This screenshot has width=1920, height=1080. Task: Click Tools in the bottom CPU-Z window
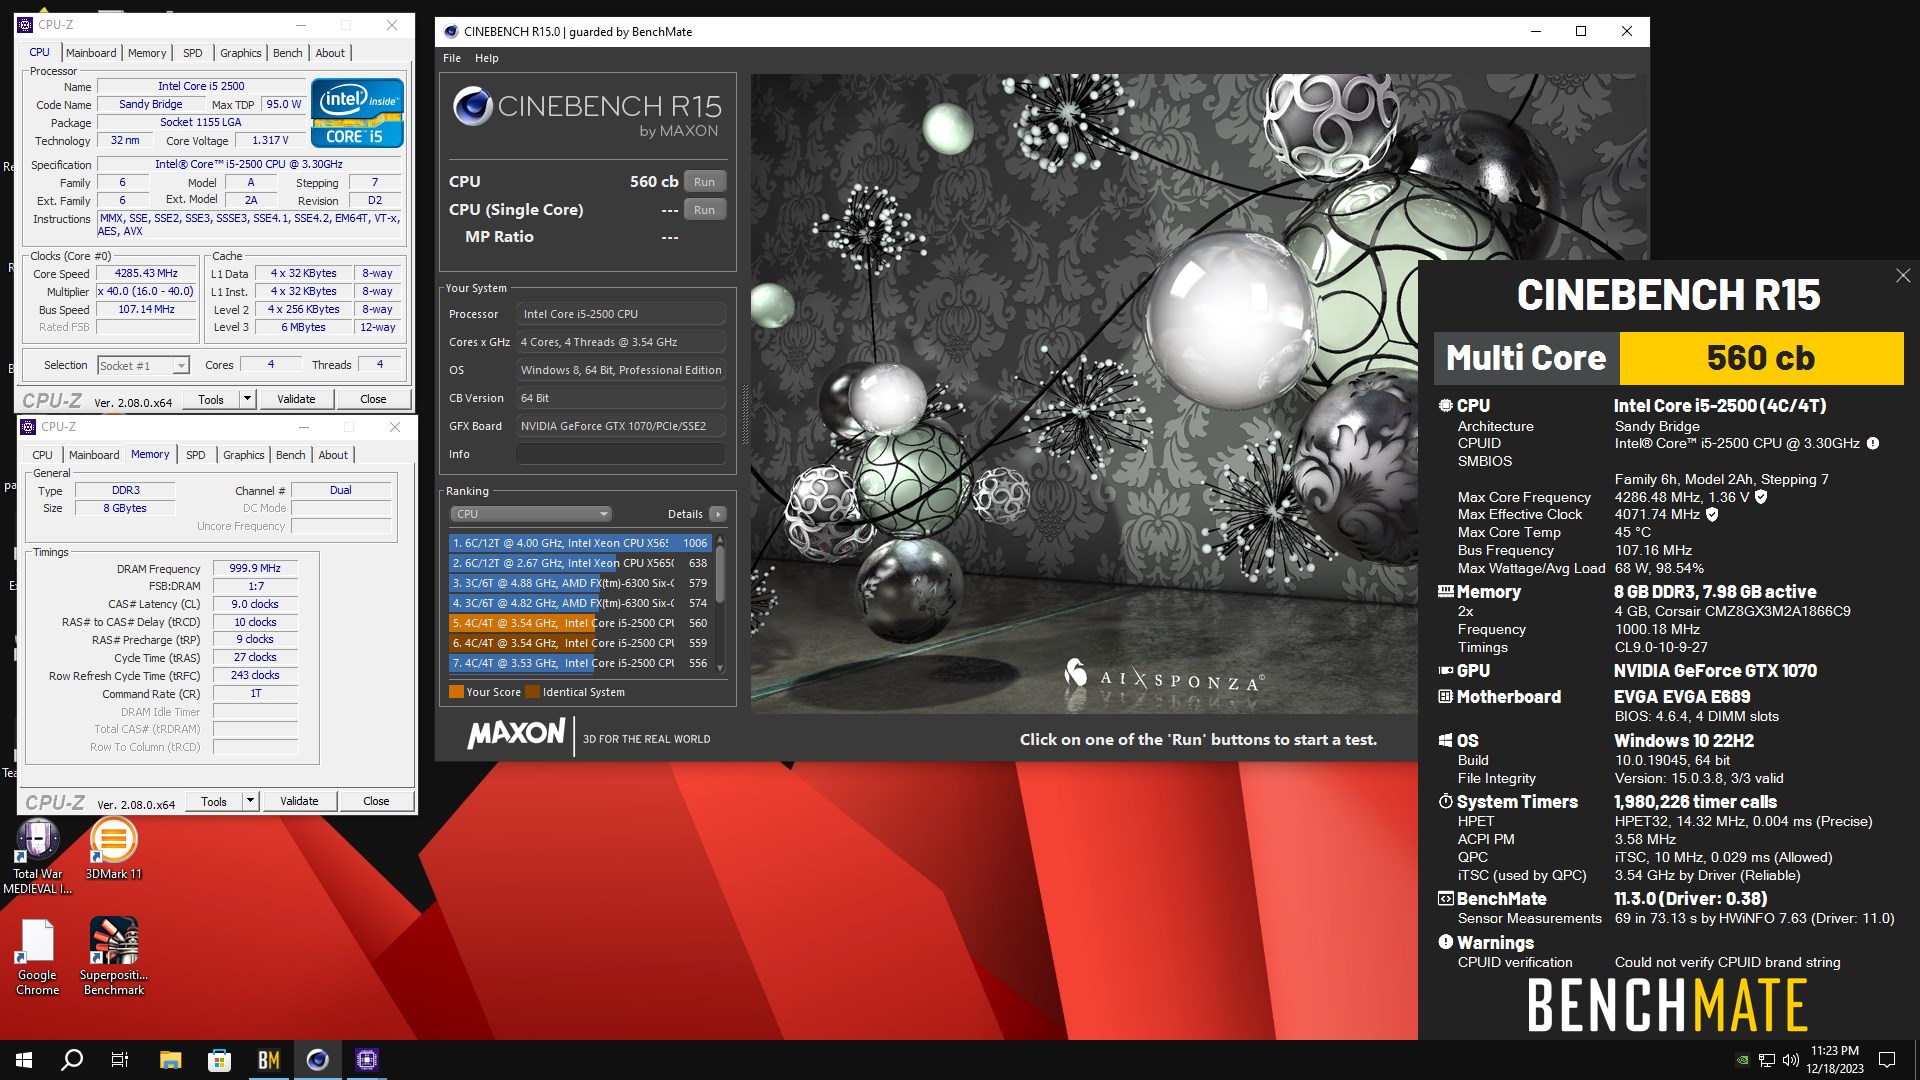click(214, 801)
